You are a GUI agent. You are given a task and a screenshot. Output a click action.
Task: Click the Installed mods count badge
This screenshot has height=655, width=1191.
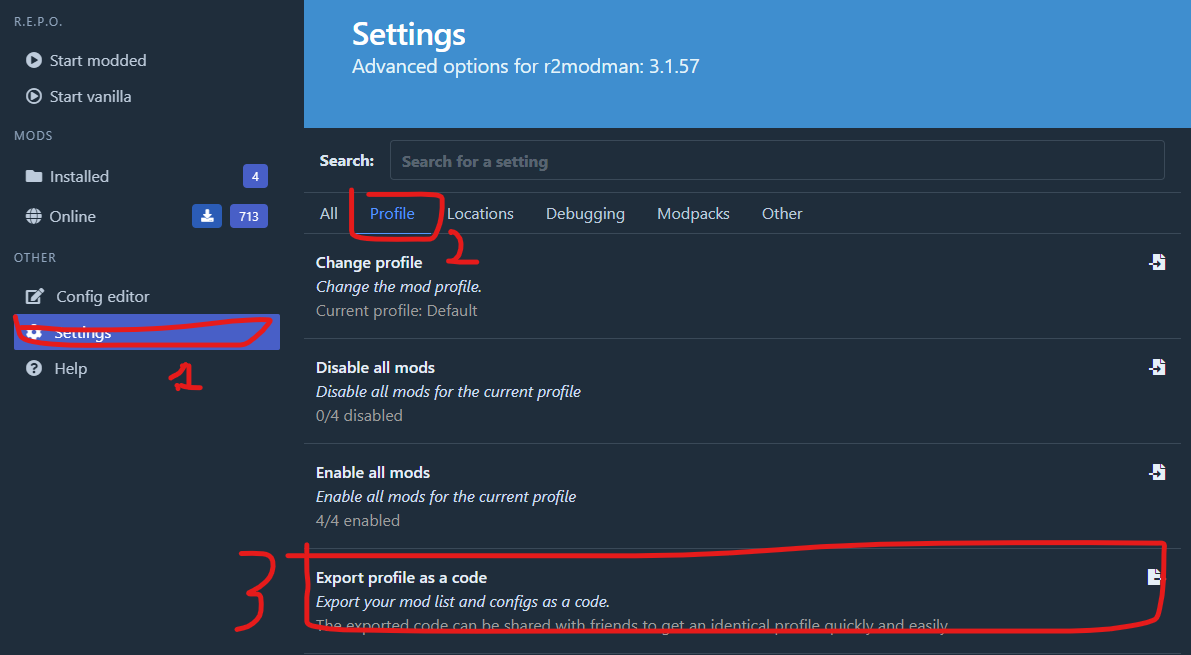(x=255, y=177)
